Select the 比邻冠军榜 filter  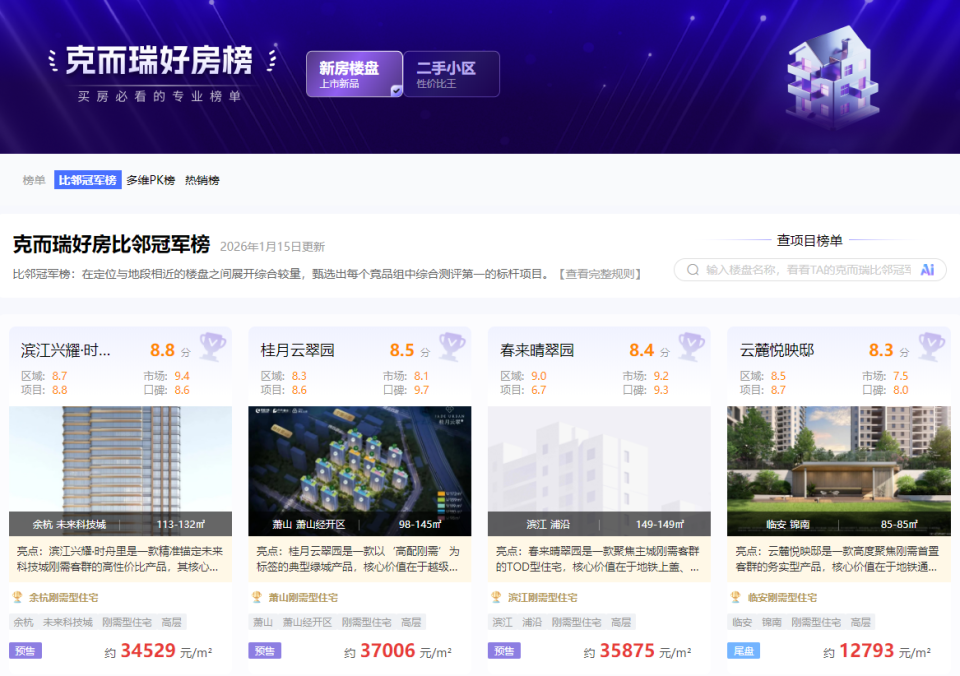tap(89, 180)
